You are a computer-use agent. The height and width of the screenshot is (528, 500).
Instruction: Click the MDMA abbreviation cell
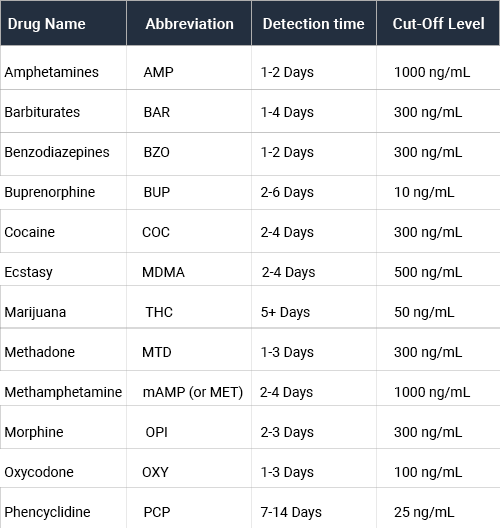[189, 269]
